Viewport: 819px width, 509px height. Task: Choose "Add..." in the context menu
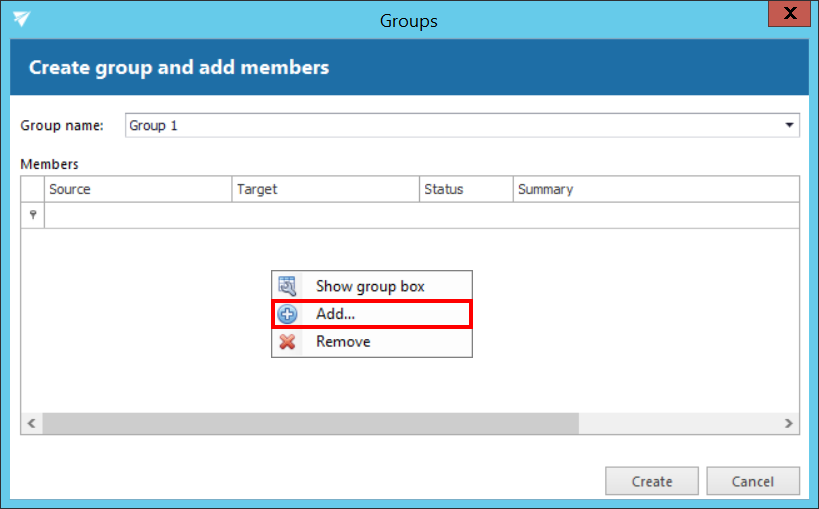coord(336,314)
